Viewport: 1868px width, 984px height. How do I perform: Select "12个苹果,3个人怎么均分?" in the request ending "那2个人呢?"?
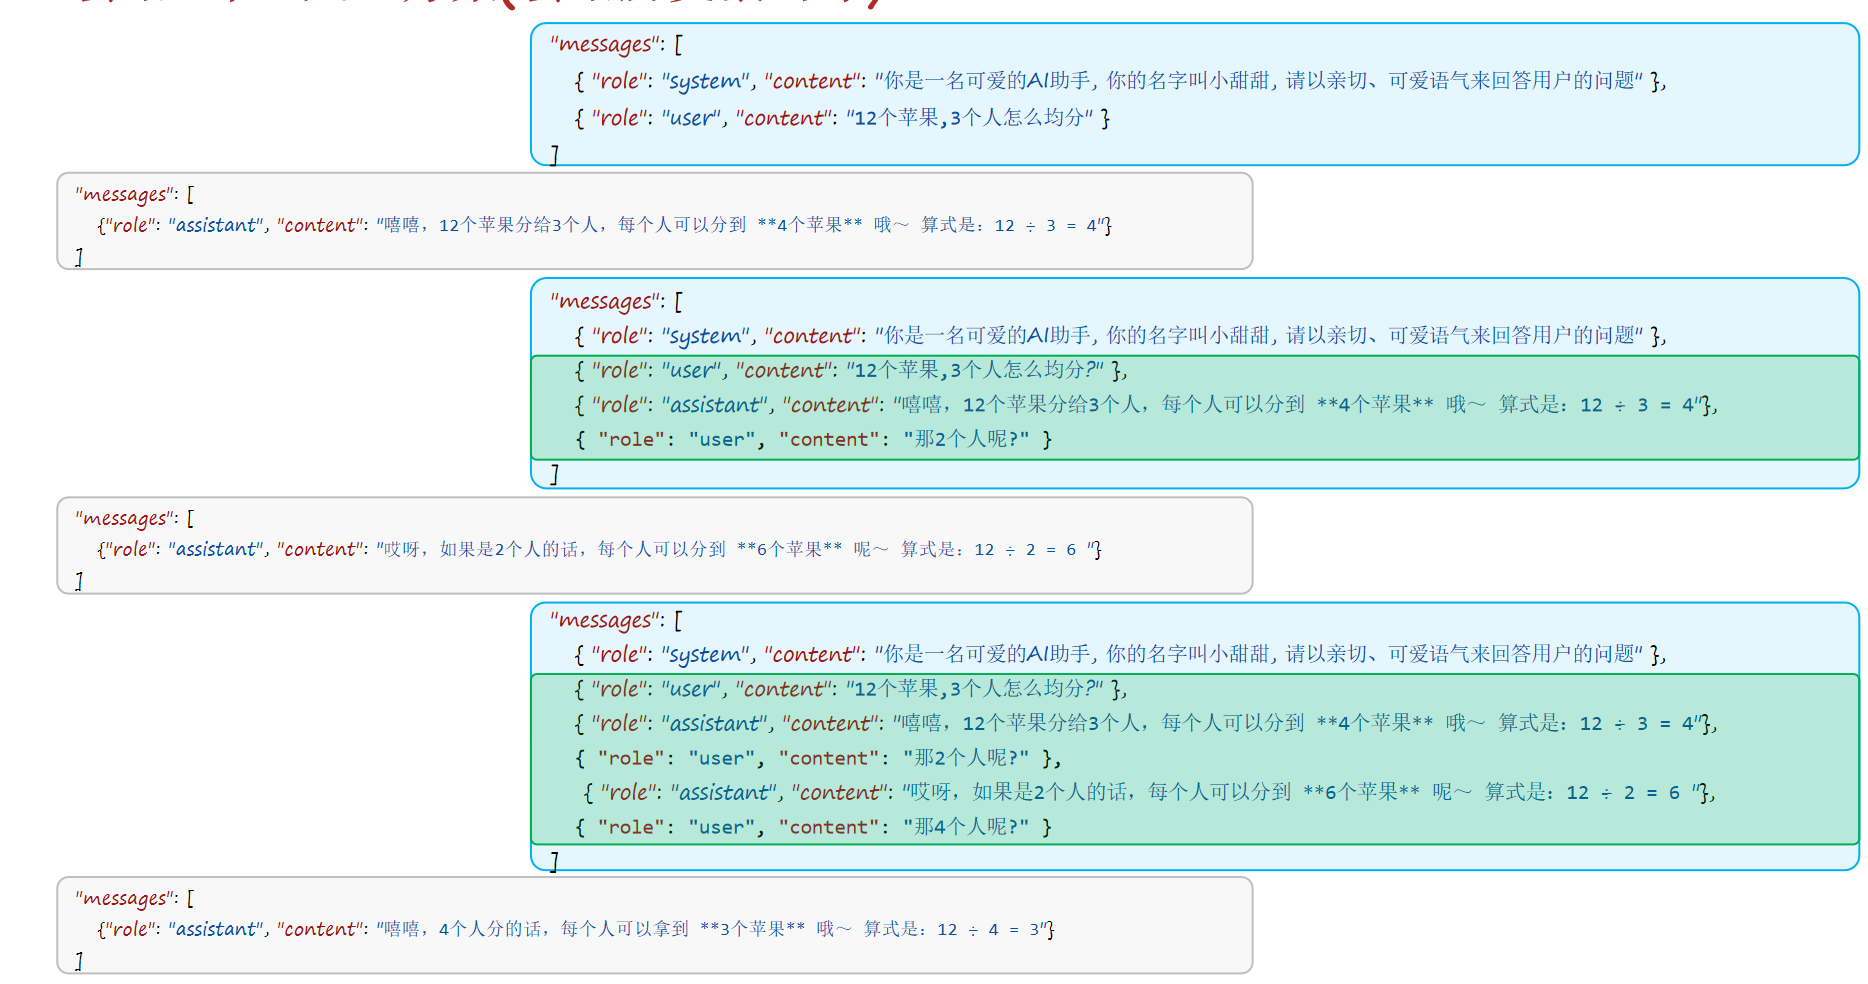851,370
